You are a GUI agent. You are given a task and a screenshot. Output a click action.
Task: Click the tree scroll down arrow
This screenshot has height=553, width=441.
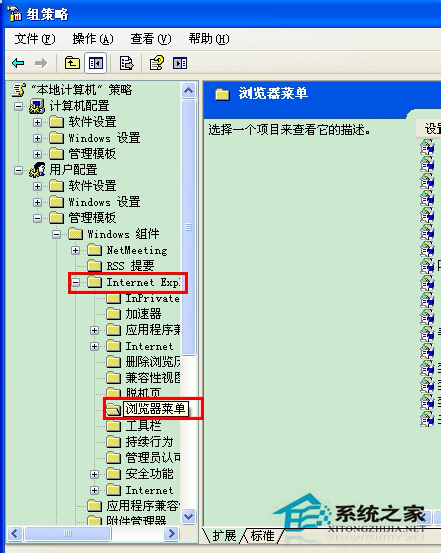188,517
